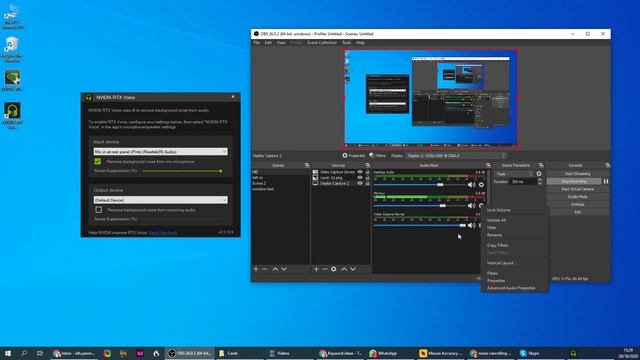
Task: Pause recording with the pause icon
Action: pos(606,181)
